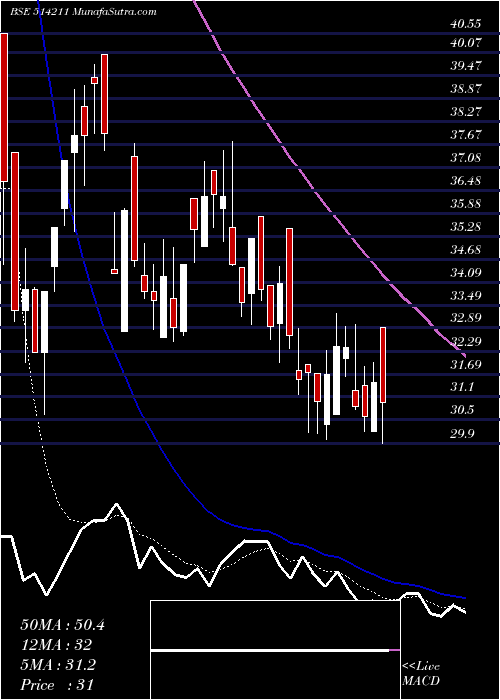Pick the 38.27 price axis value
This screenshot has height=700, width=500.
pyautogui.click(x=466, y=112)
